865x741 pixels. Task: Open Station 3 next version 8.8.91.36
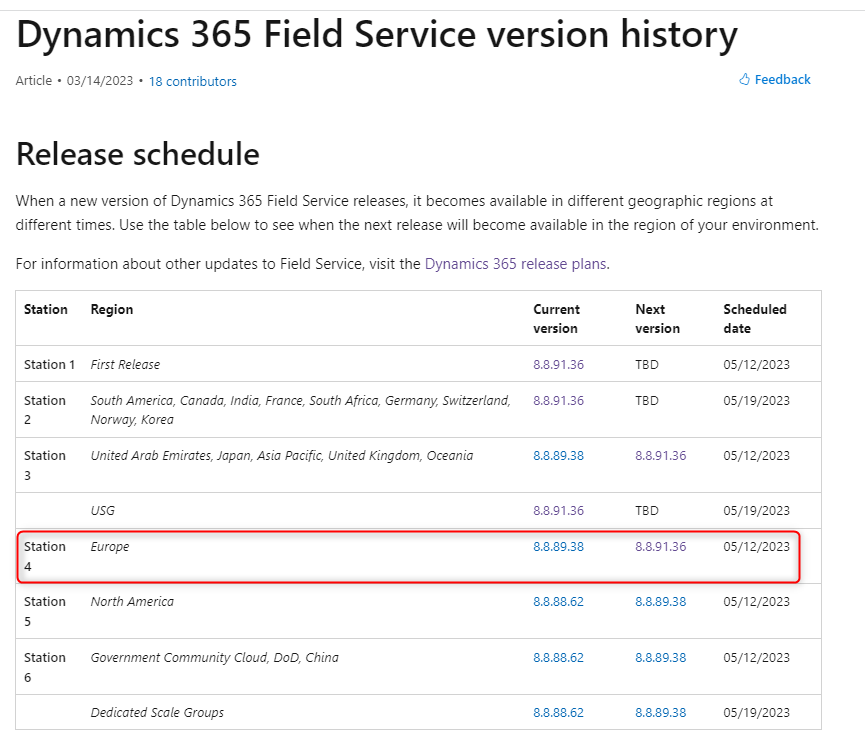pyautogui.click(x=660, y=456)
